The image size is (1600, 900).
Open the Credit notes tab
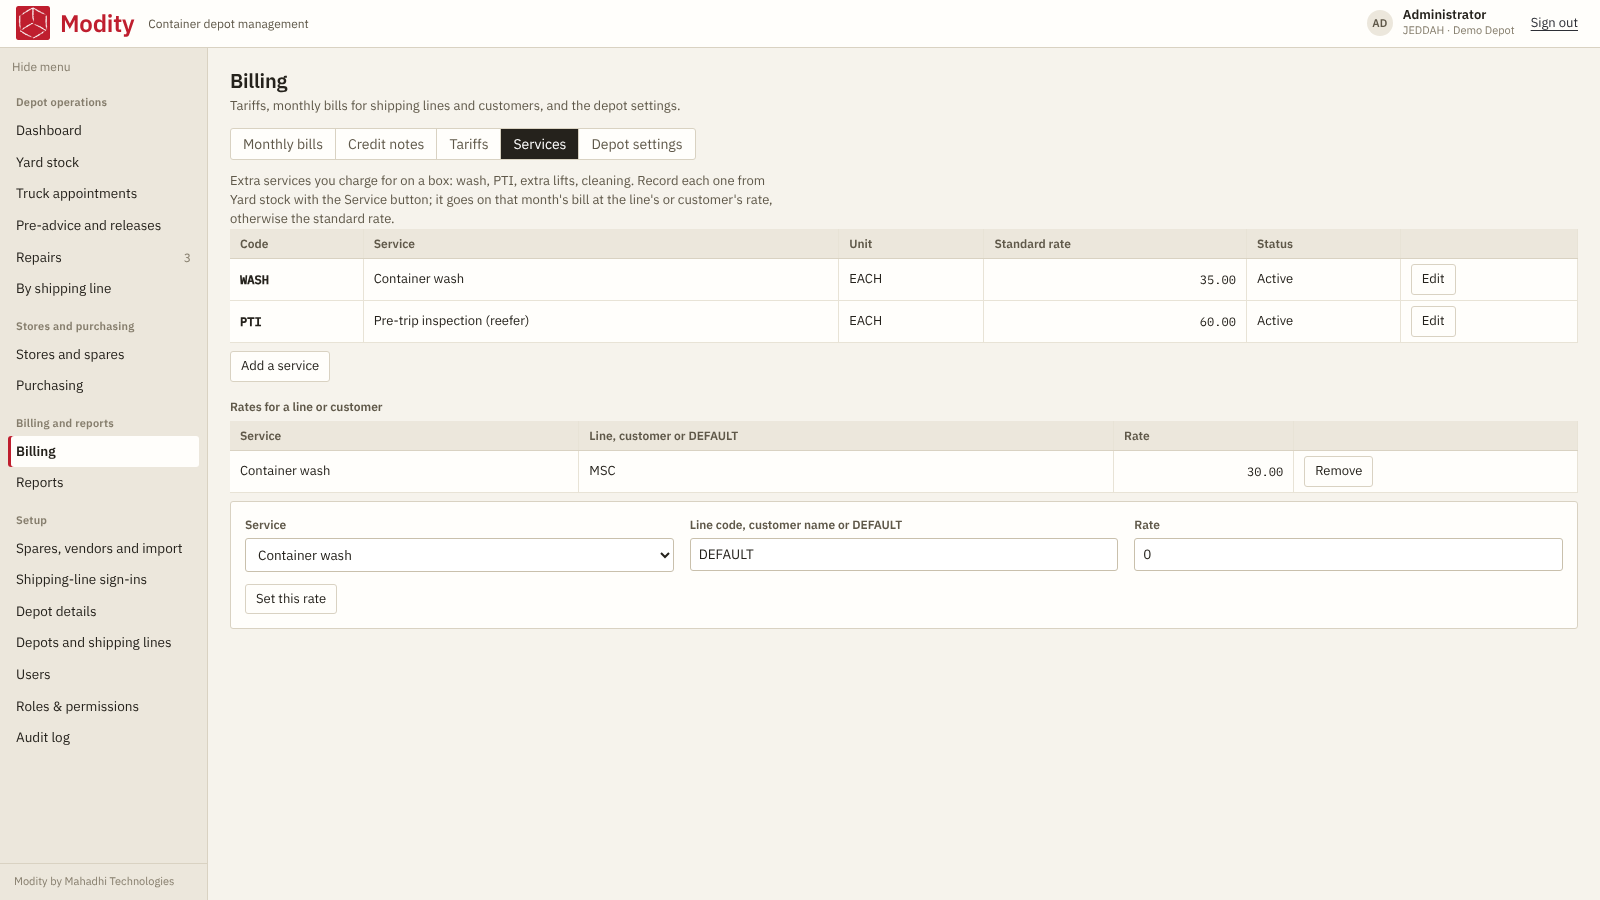(x=386, y=144)
